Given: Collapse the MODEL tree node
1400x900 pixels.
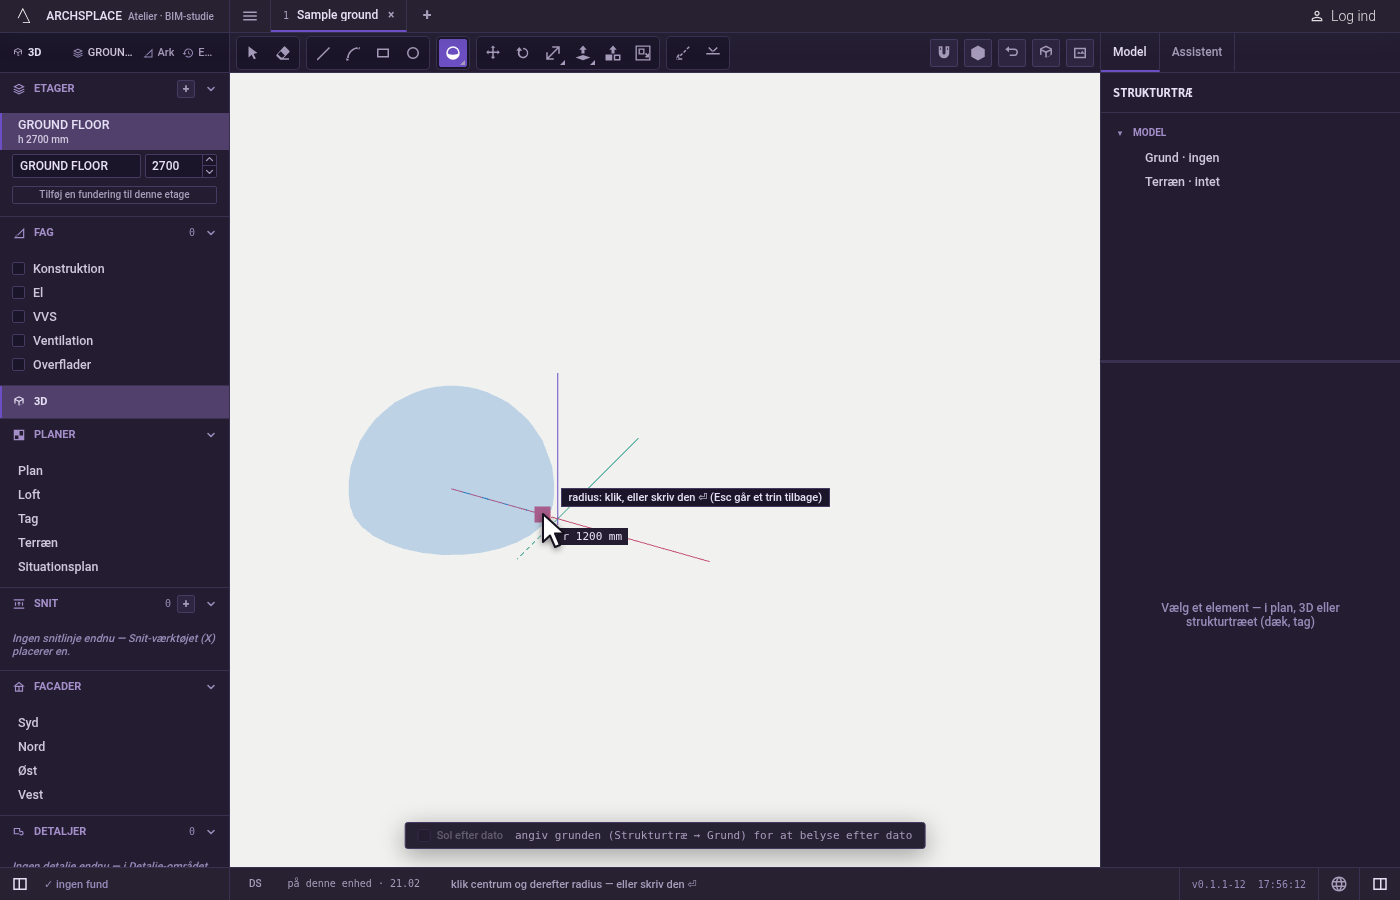Looking at the screenshot, I should point(1120,133).
